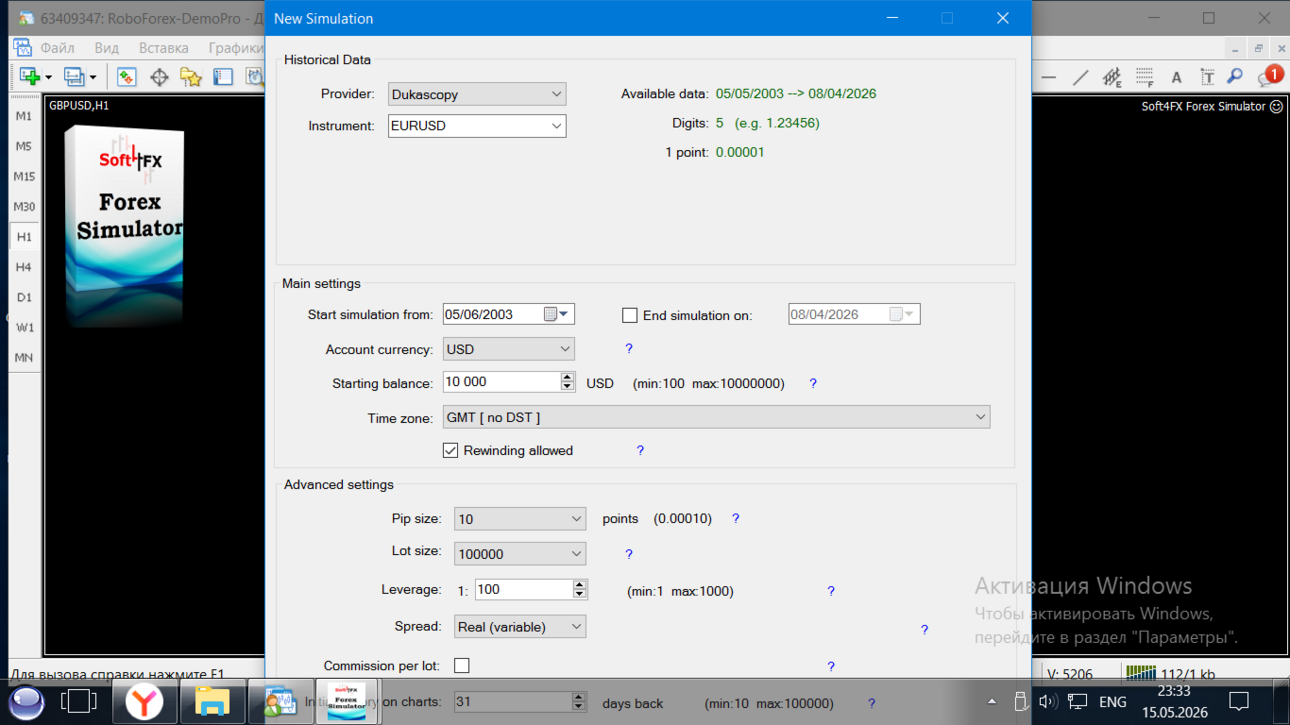The width and height of the screenshot is (1290, 725).
Task: Open the Provider dropdown
Action: pos(477,94)
